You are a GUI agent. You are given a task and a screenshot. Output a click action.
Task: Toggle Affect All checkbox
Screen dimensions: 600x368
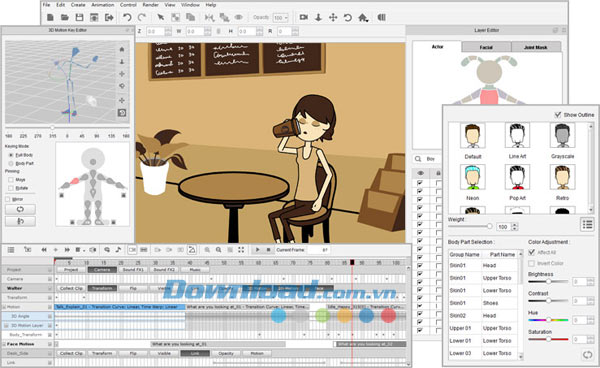coord(532,252)
